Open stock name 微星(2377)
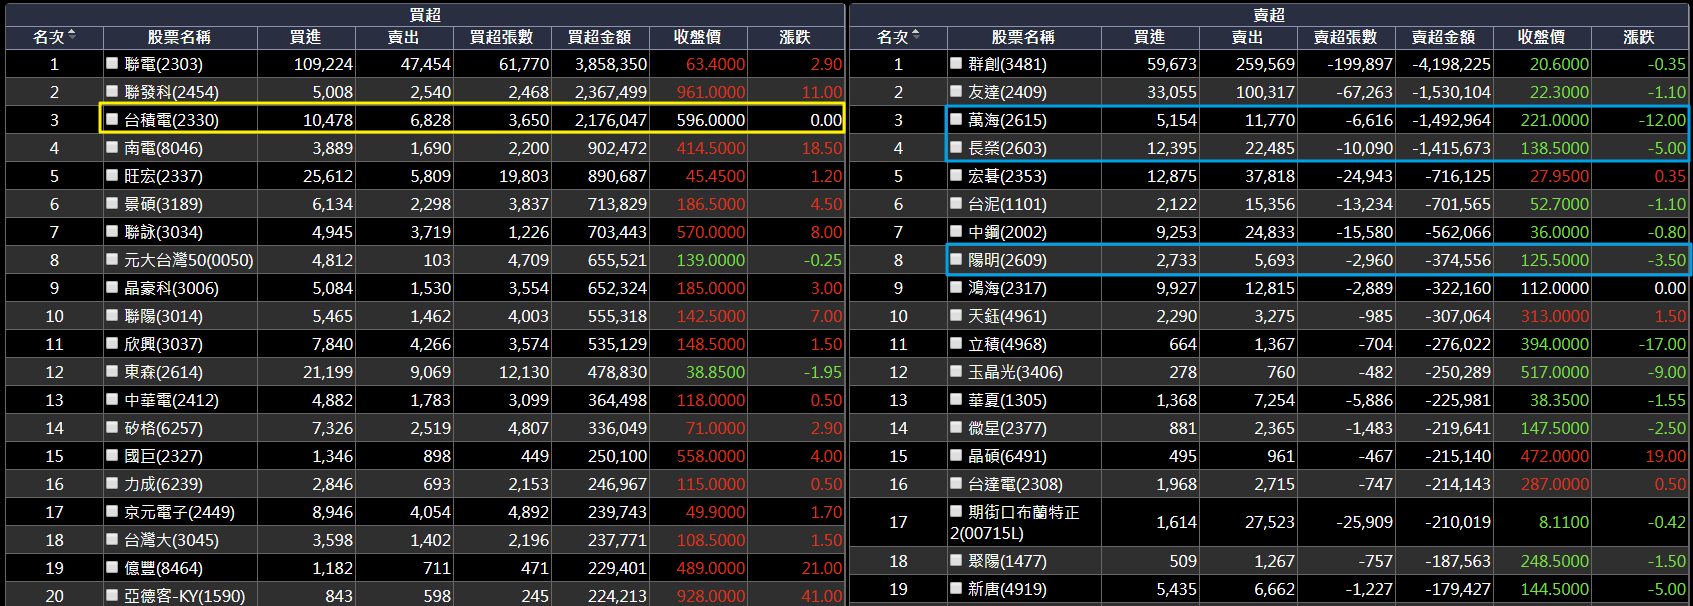1693x606 pixels. click(1007, 428)
